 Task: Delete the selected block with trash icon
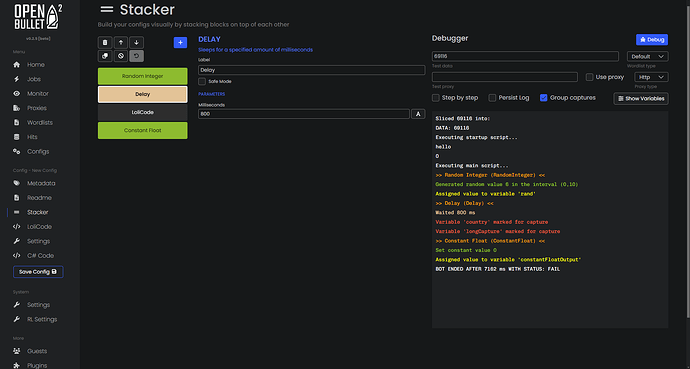105,43
